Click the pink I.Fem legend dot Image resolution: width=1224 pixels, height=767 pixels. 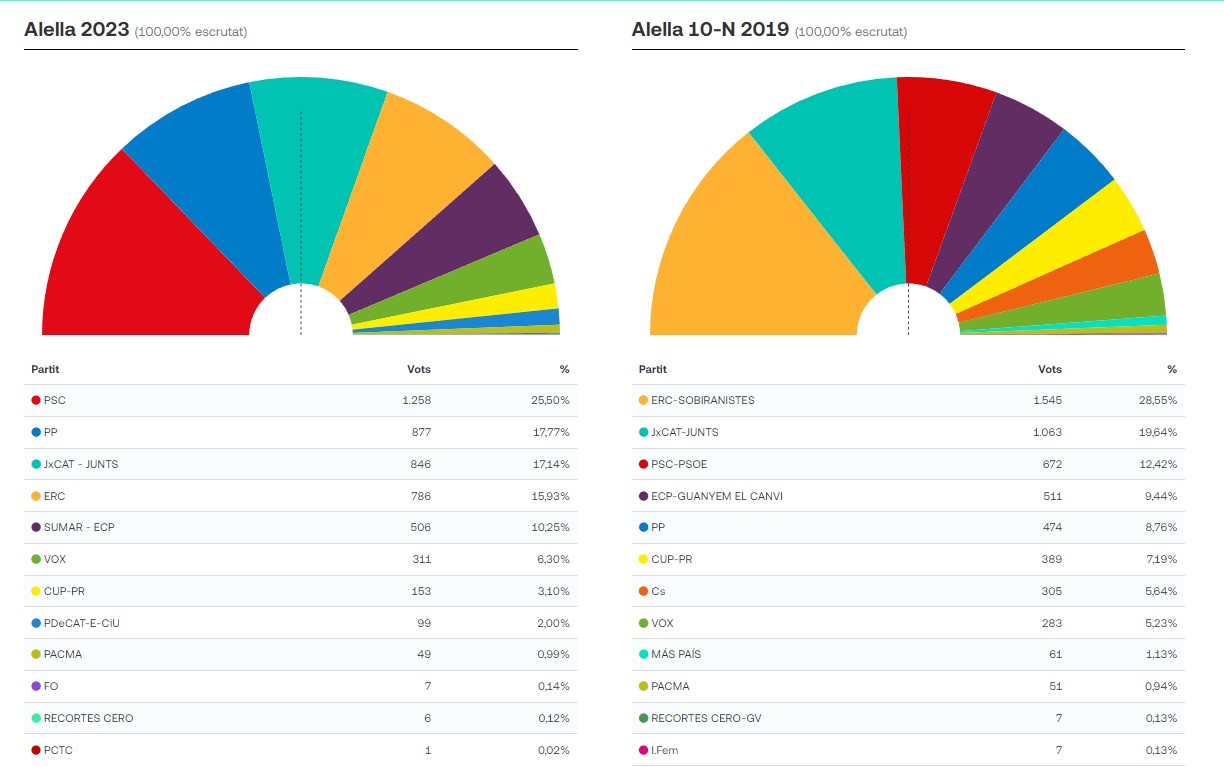(643, 750)
